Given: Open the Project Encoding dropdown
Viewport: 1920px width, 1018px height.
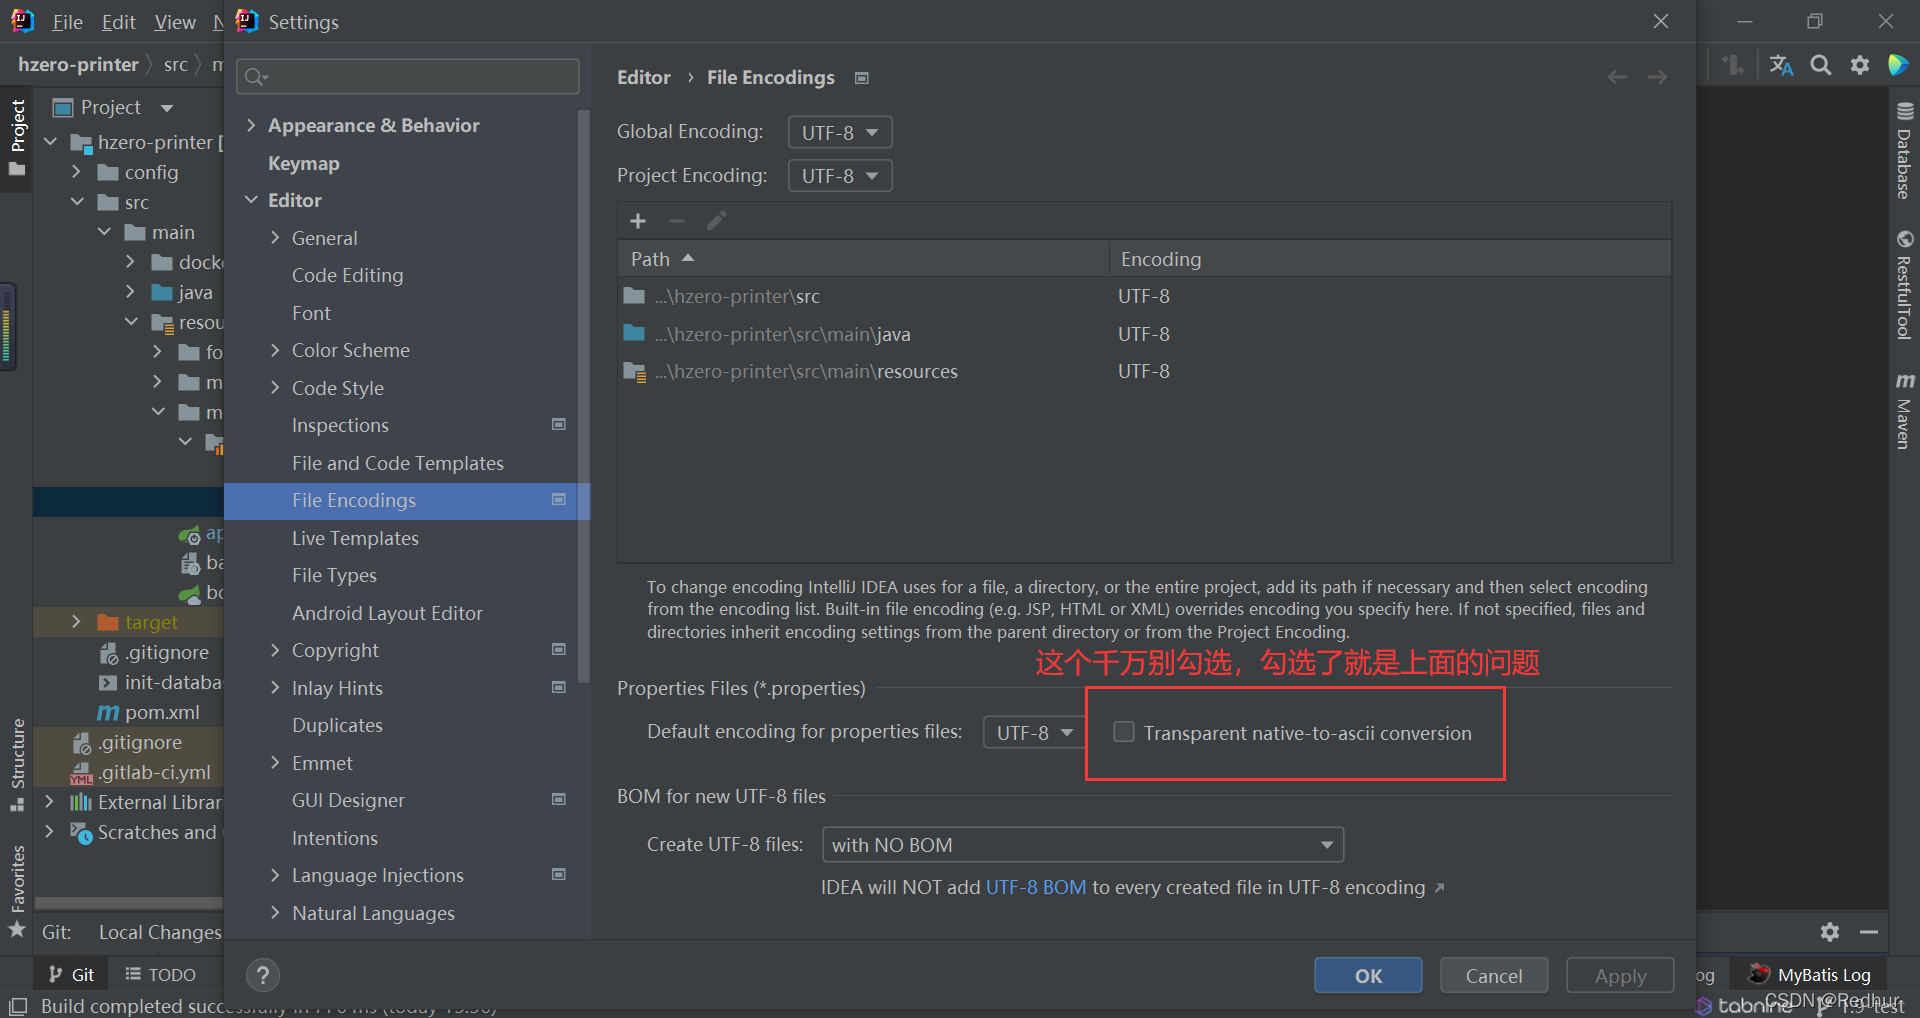Looking at the screenshot, I should 840,176.
